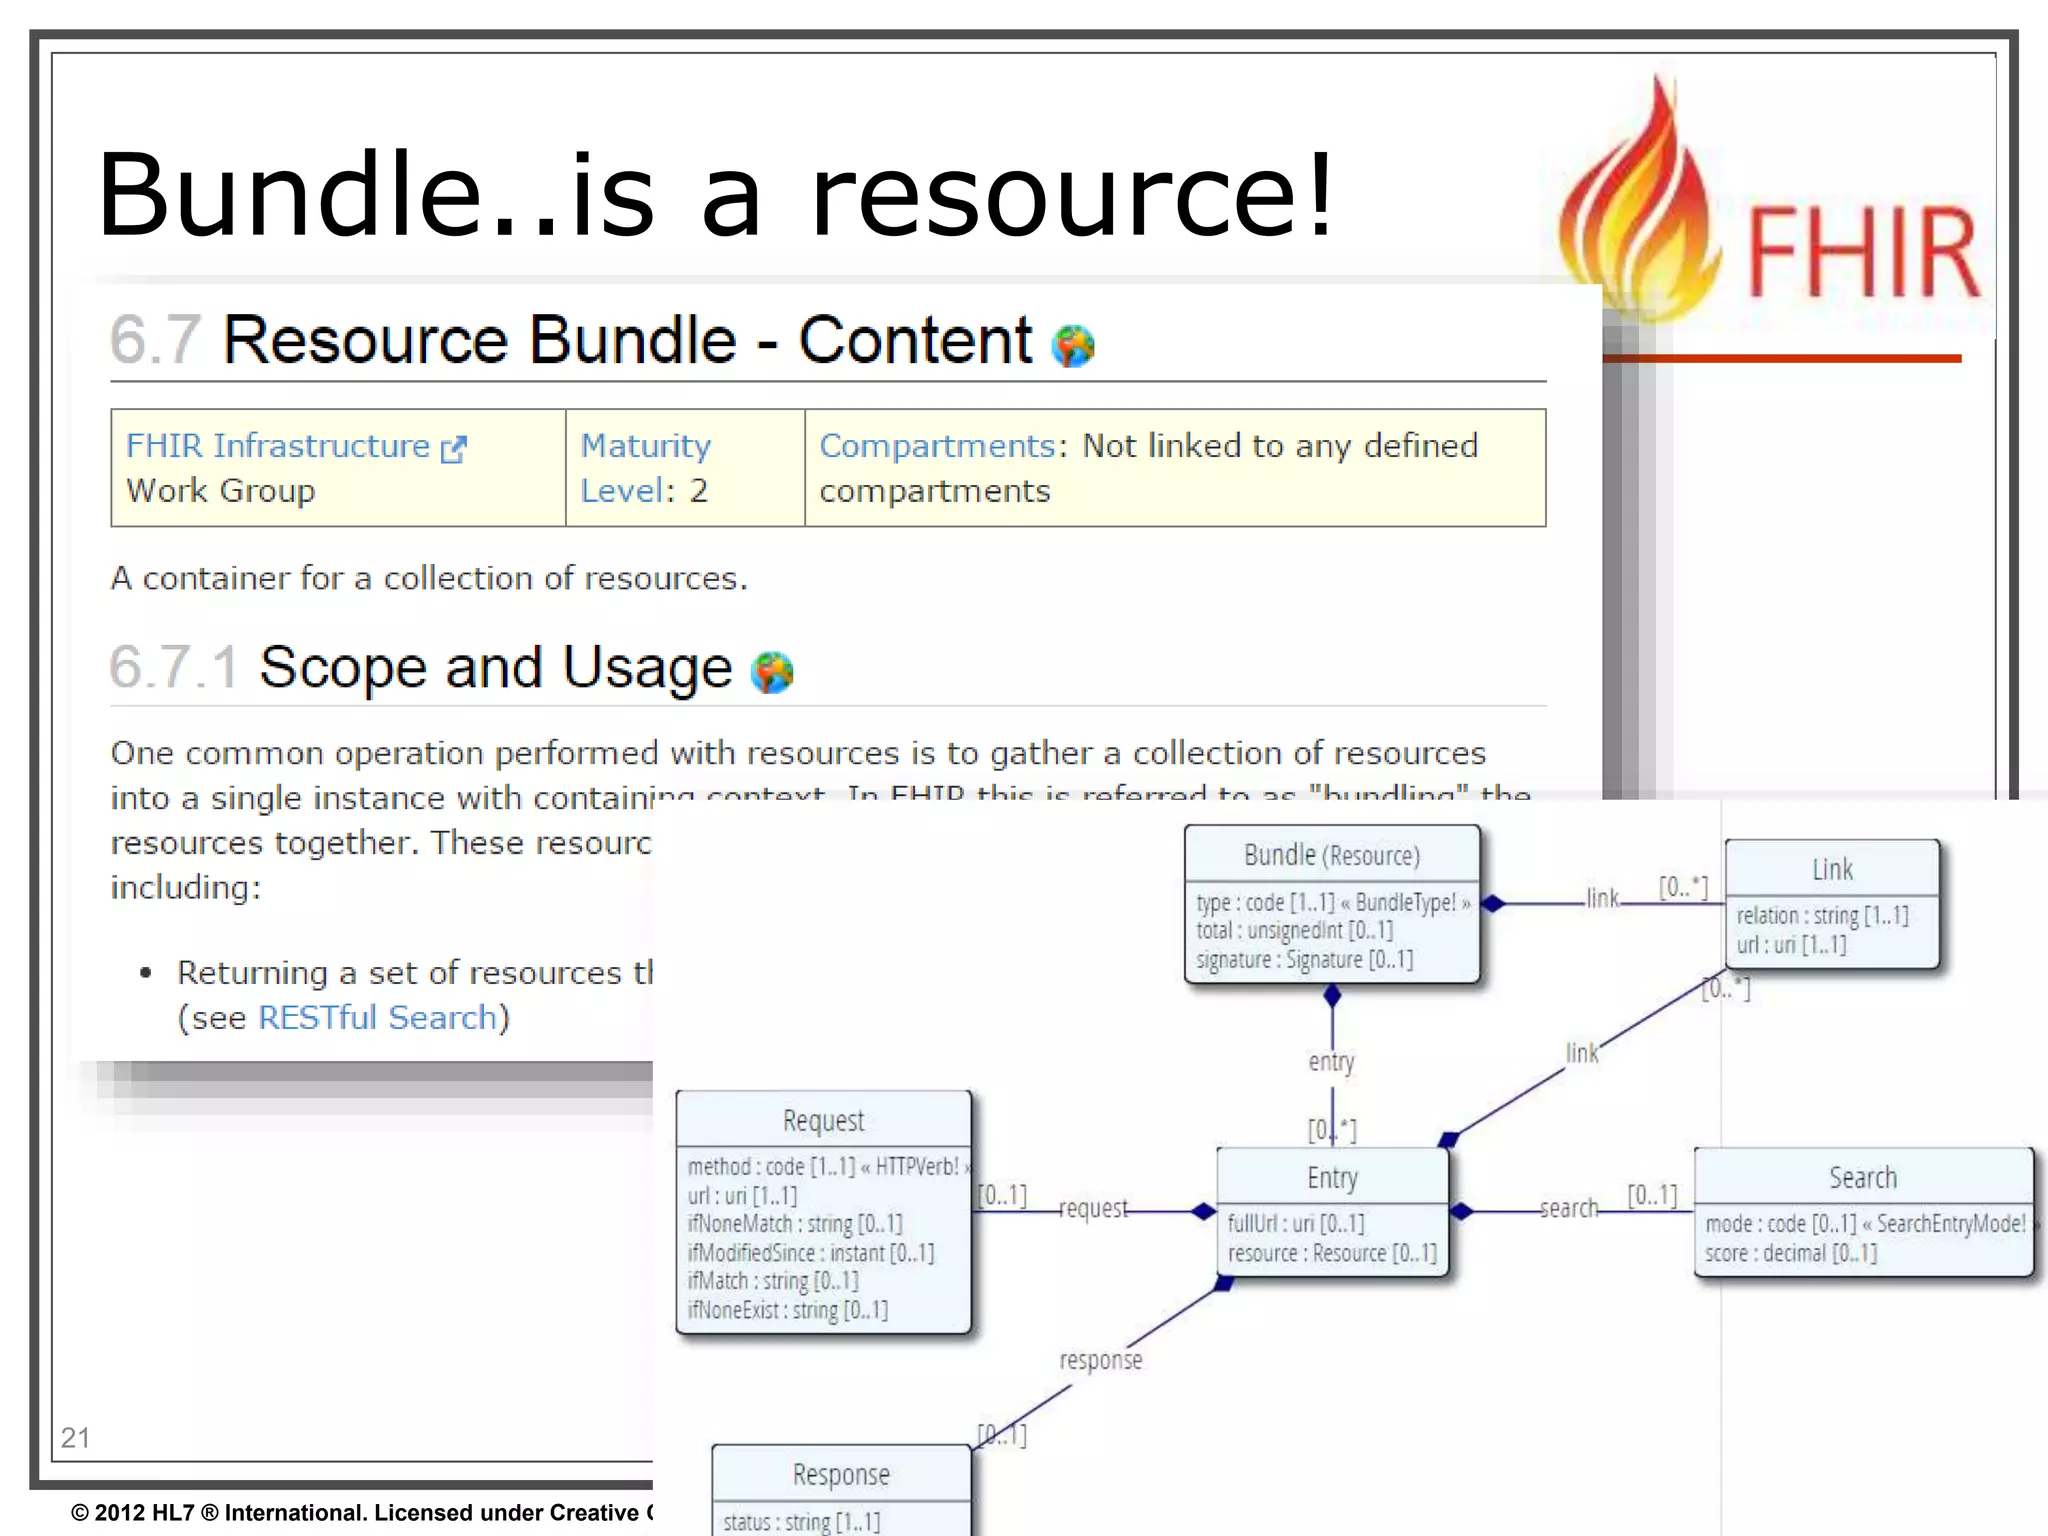The image size is (2048, 1536).
Task: Select the Link class box in diagram
Action: tap(1831, 869)
